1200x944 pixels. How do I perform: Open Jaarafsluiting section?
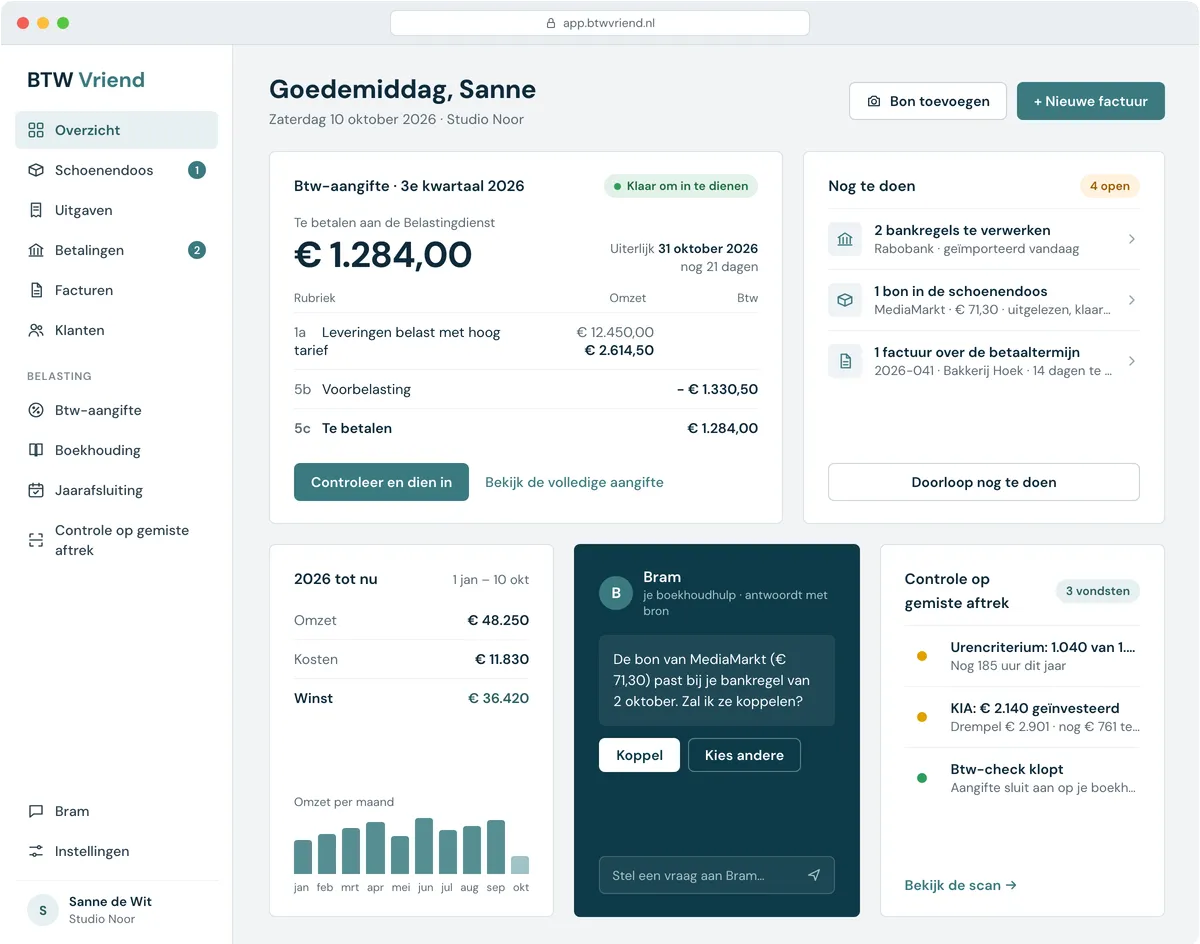coord(116,490)
